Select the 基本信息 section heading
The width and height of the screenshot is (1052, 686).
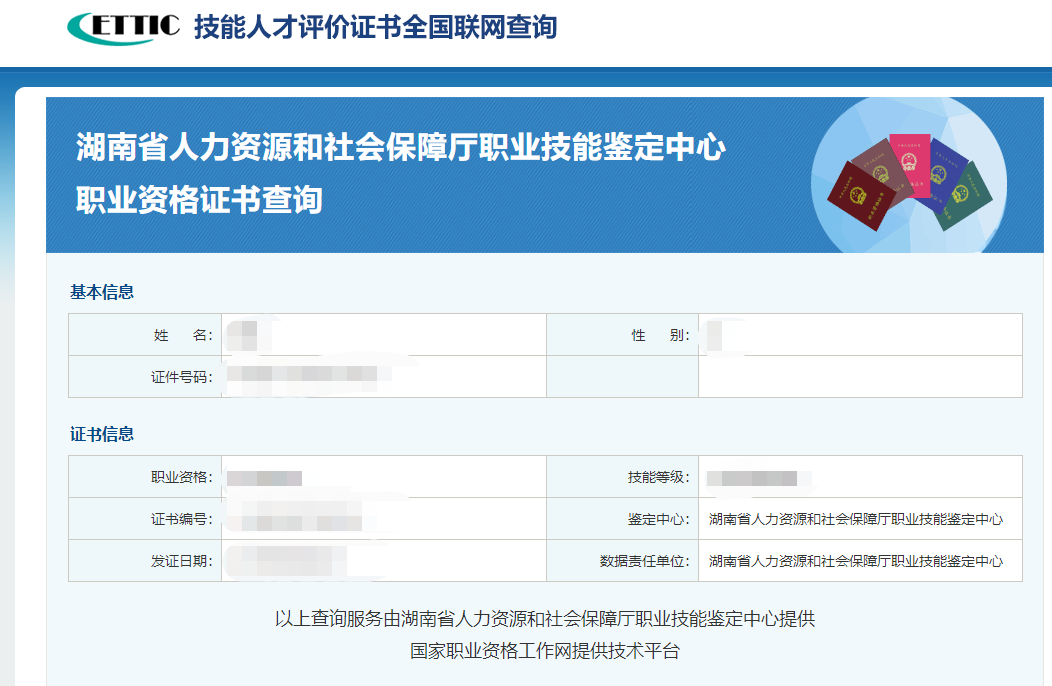(x=102, y=292)
